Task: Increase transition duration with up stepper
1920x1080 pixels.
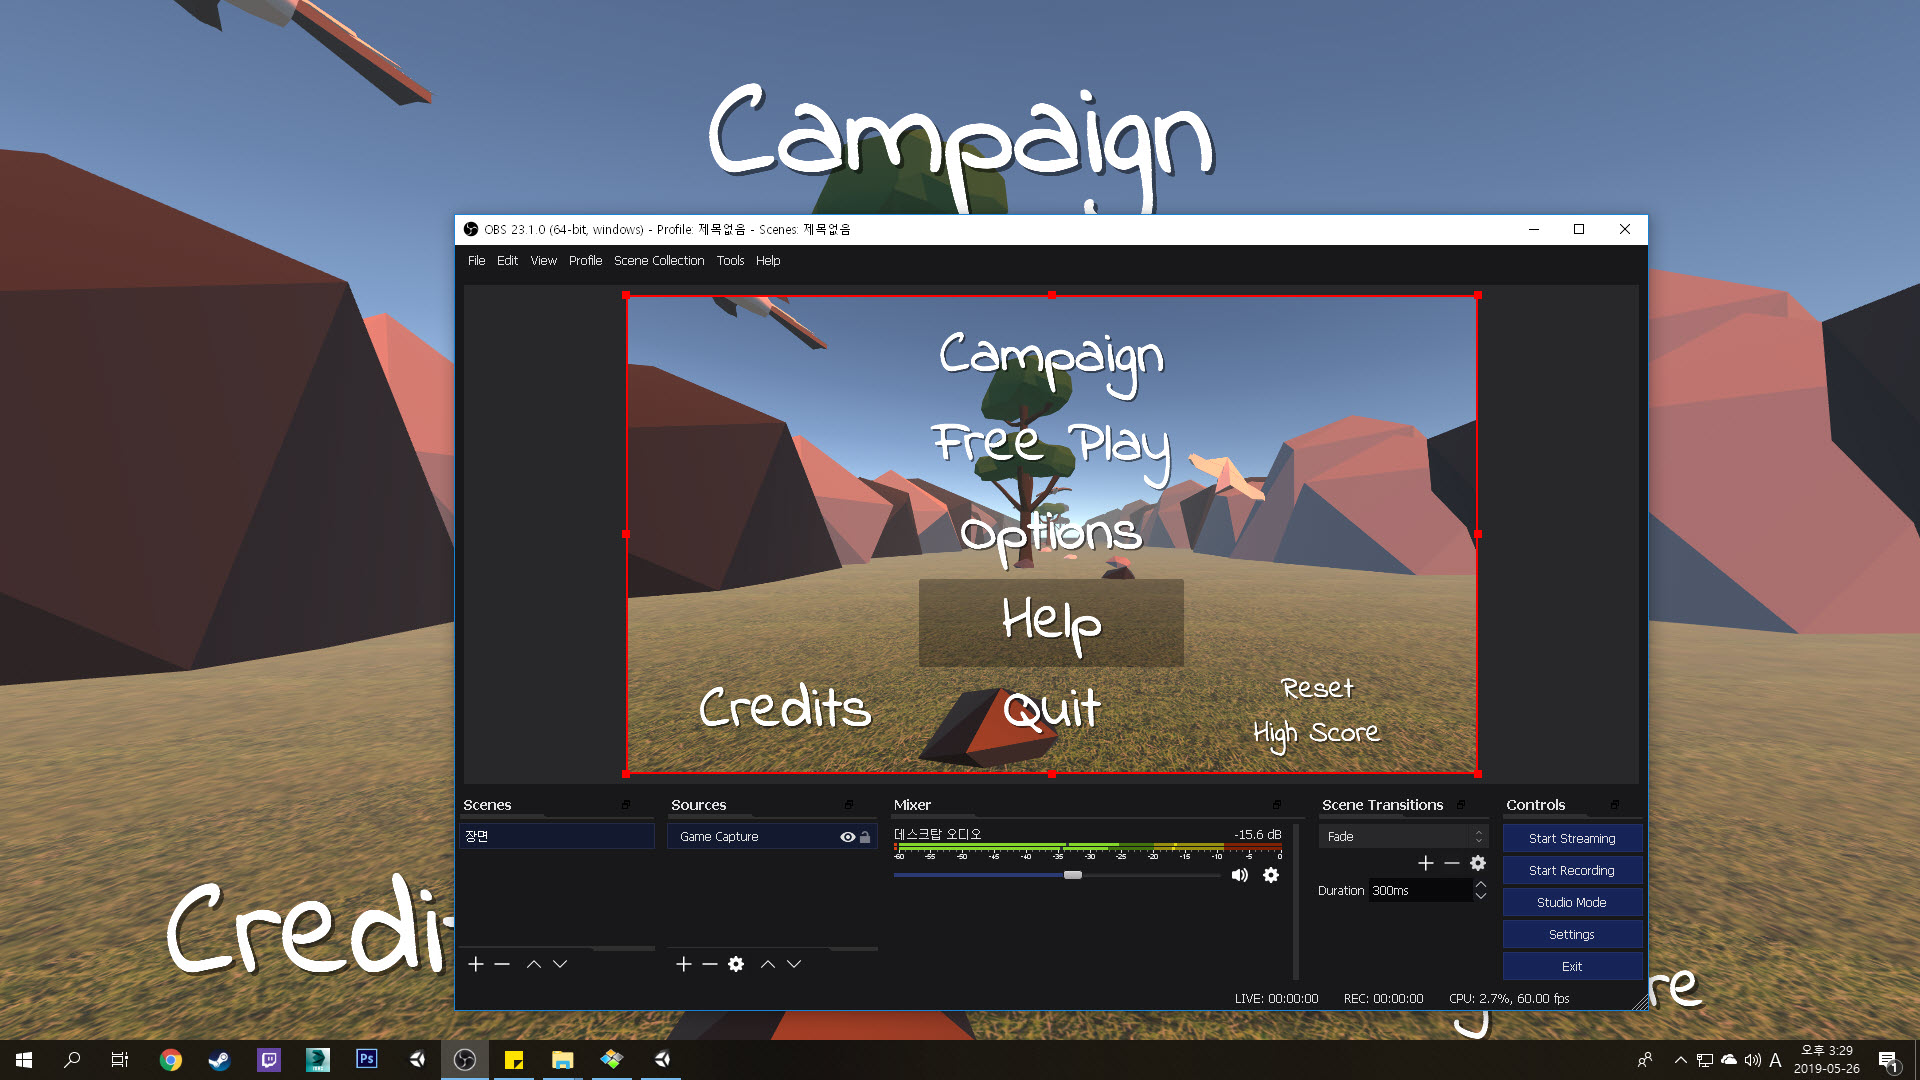Action: coord(1481,885)
